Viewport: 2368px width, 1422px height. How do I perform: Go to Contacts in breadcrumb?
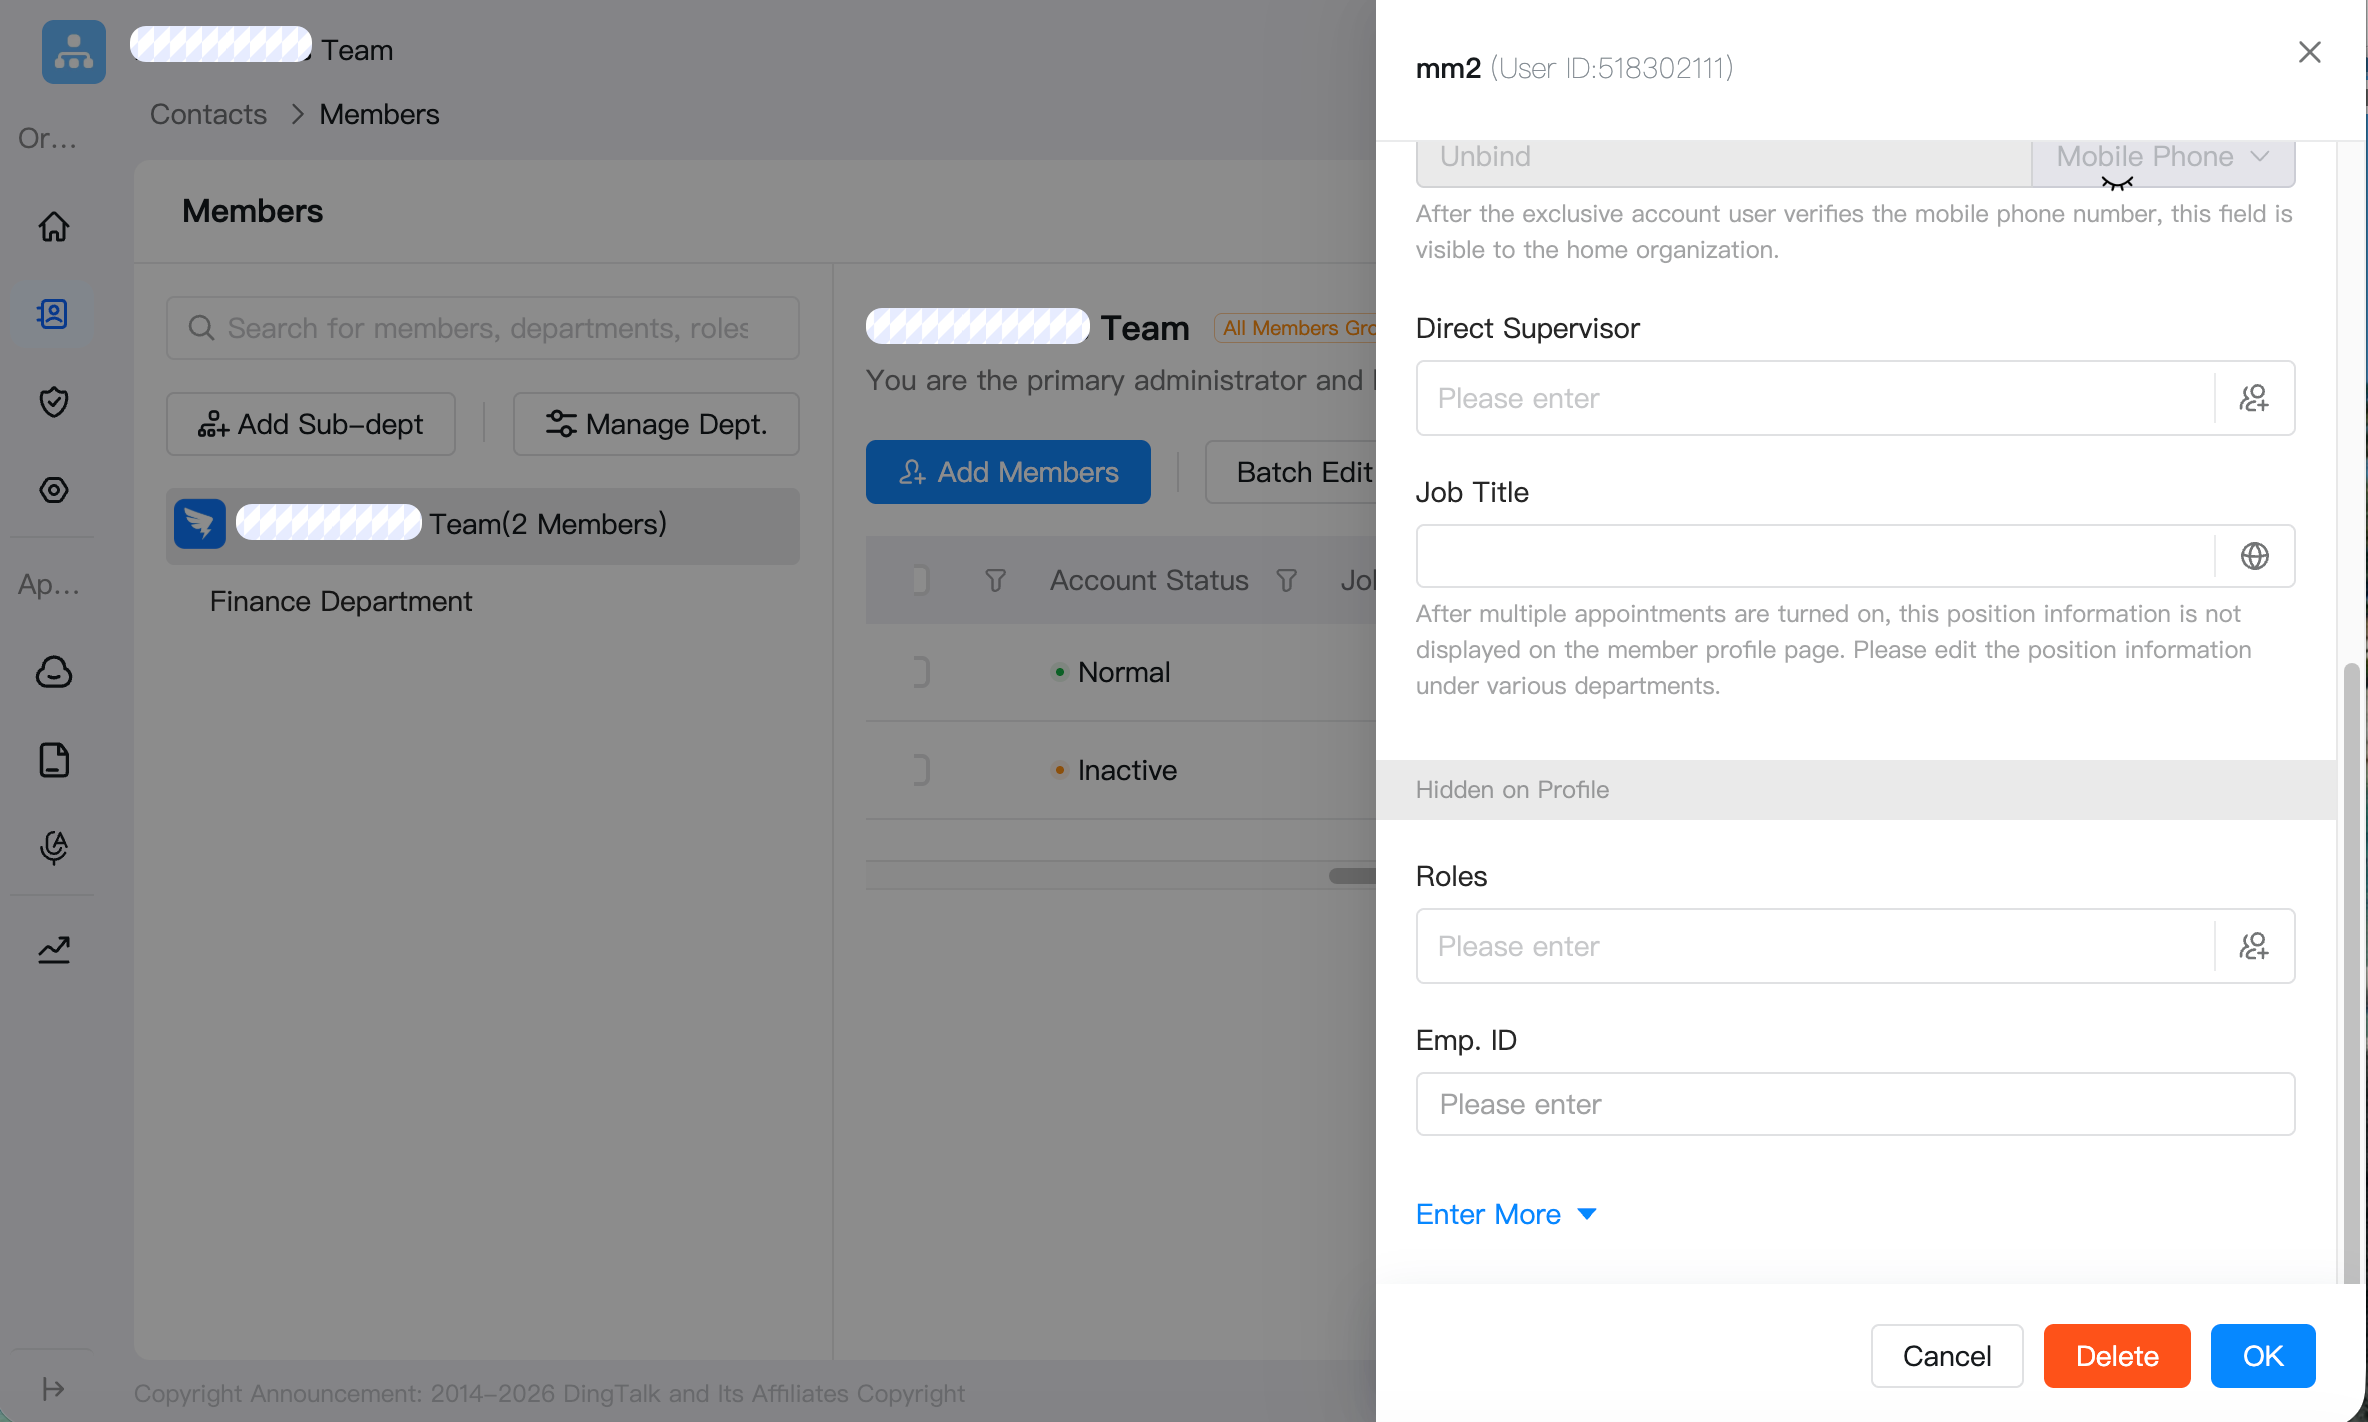click(208, 114)
